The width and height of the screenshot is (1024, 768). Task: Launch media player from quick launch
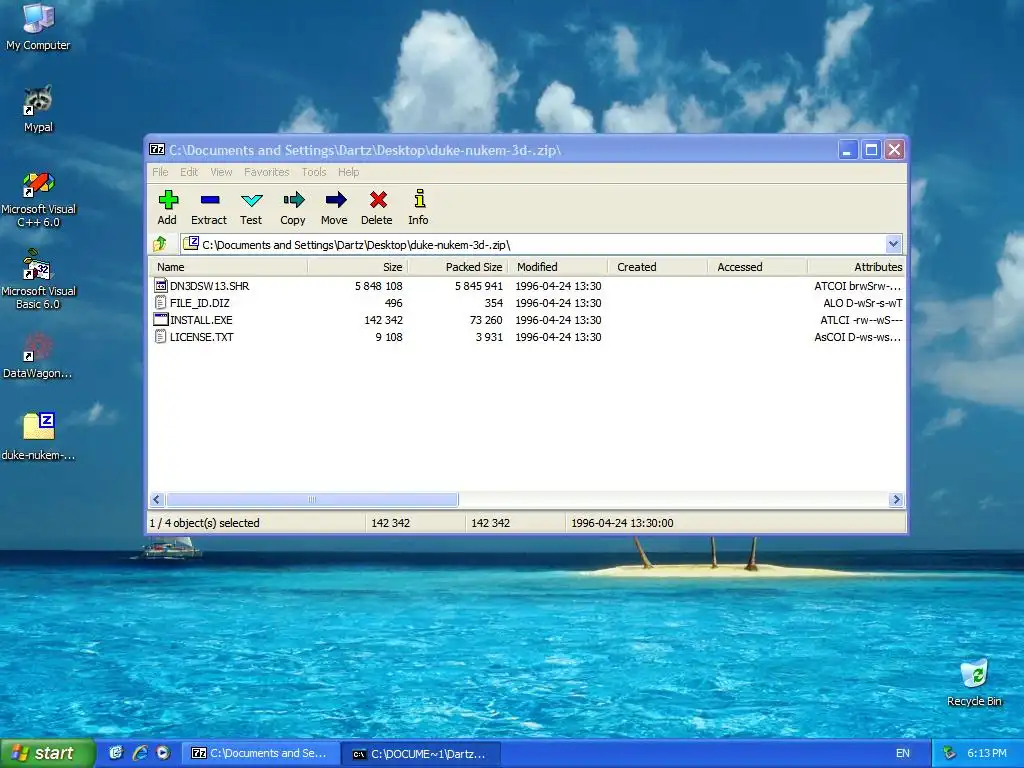coord(163,753)
